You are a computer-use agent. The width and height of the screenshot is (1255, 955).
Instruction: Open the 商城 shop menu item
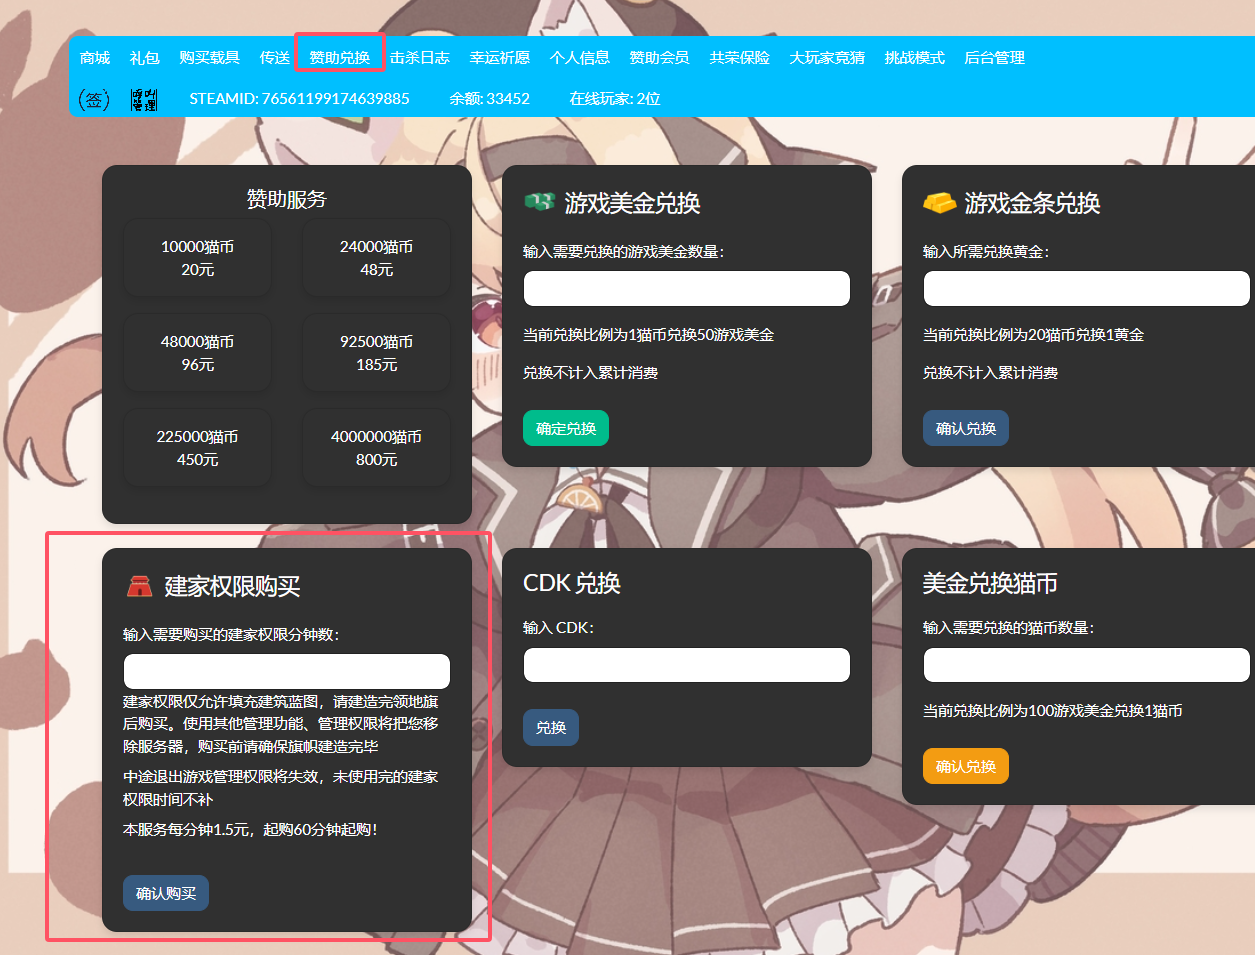coord(95,58)
